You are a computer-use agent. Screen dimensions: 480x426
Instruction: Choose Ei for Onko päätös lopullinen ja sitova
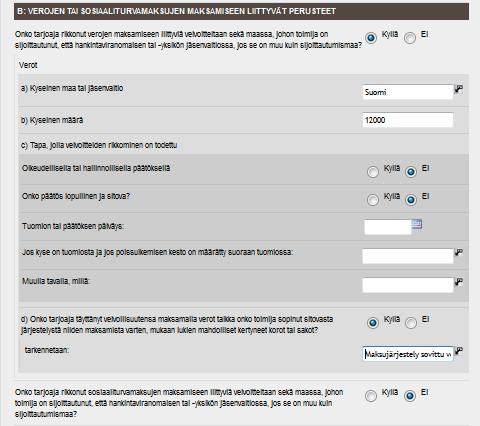pos(411,200)
